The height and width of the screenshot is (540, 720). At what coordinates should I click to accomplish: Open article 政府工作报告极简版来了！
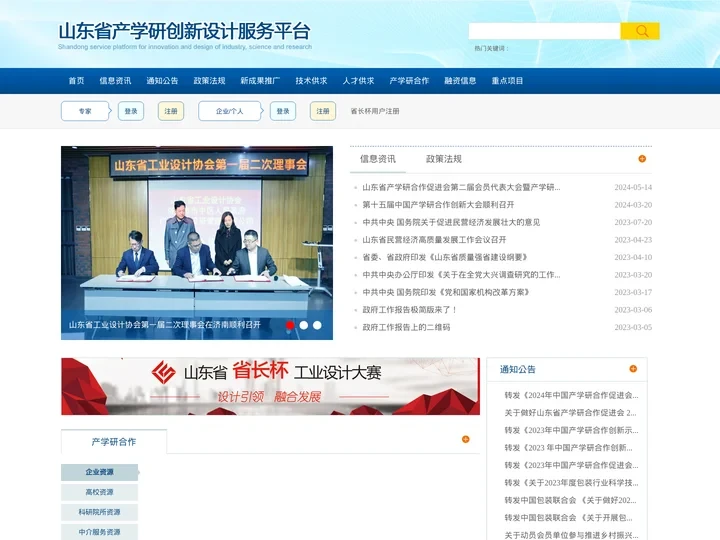[x=410, y=310]
